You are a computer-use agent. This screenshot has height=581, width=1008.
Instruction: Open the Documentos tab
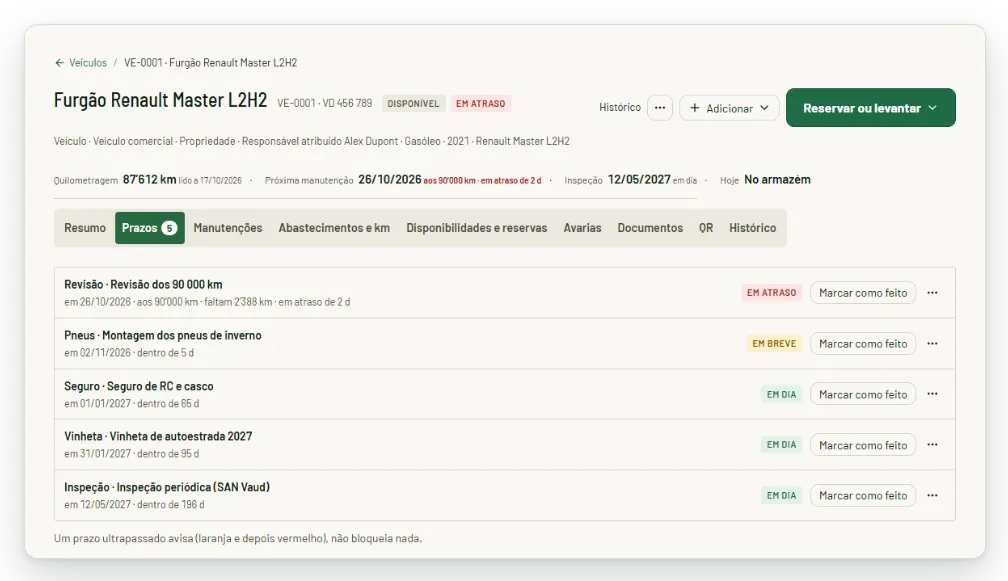point(650,228)
